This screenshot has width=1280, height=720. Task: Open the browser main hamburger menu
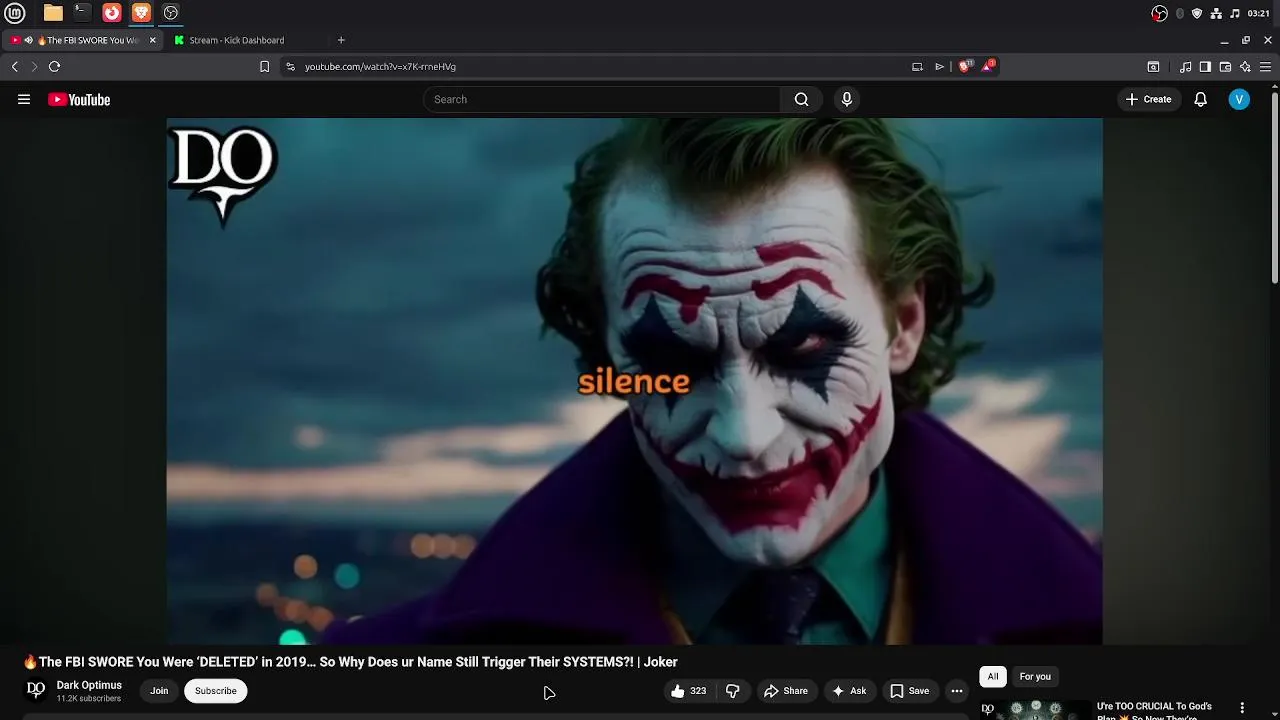1265,67
